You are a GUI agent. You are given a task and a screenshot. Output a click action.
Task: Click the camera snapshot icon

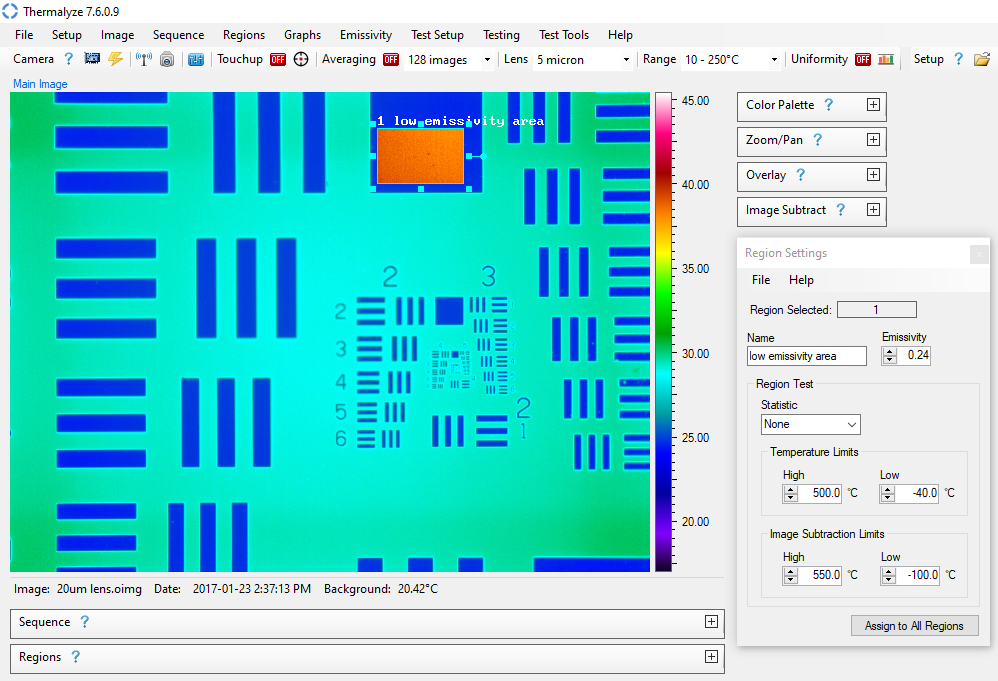(167, 59)
